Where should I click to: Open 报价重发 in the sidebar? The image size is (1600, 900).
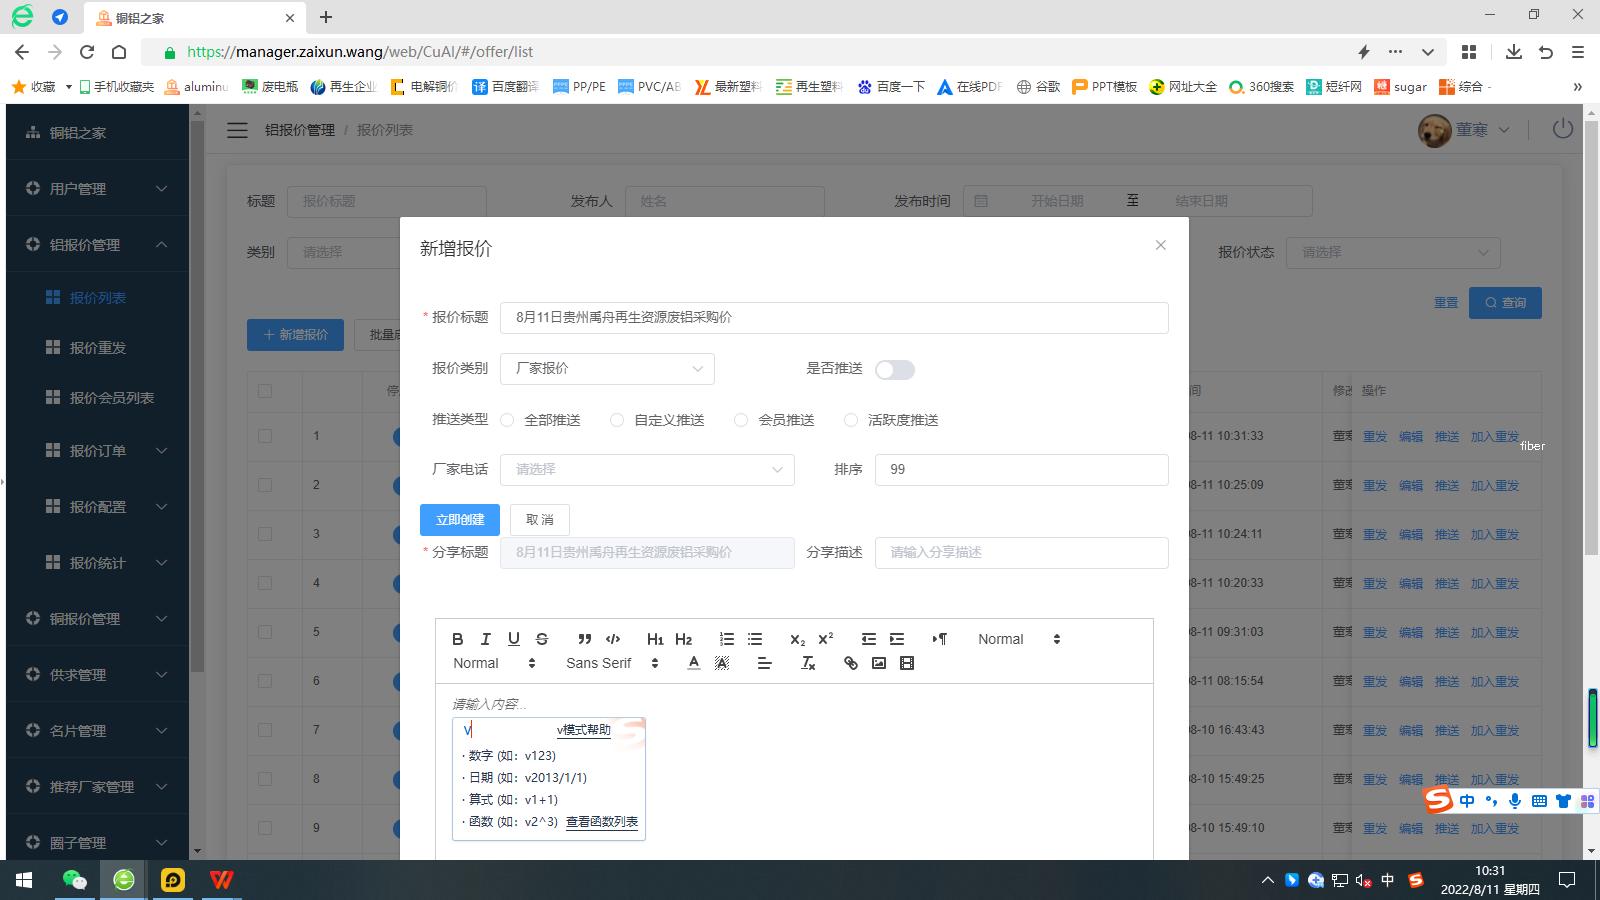click(x=98, y=348)
